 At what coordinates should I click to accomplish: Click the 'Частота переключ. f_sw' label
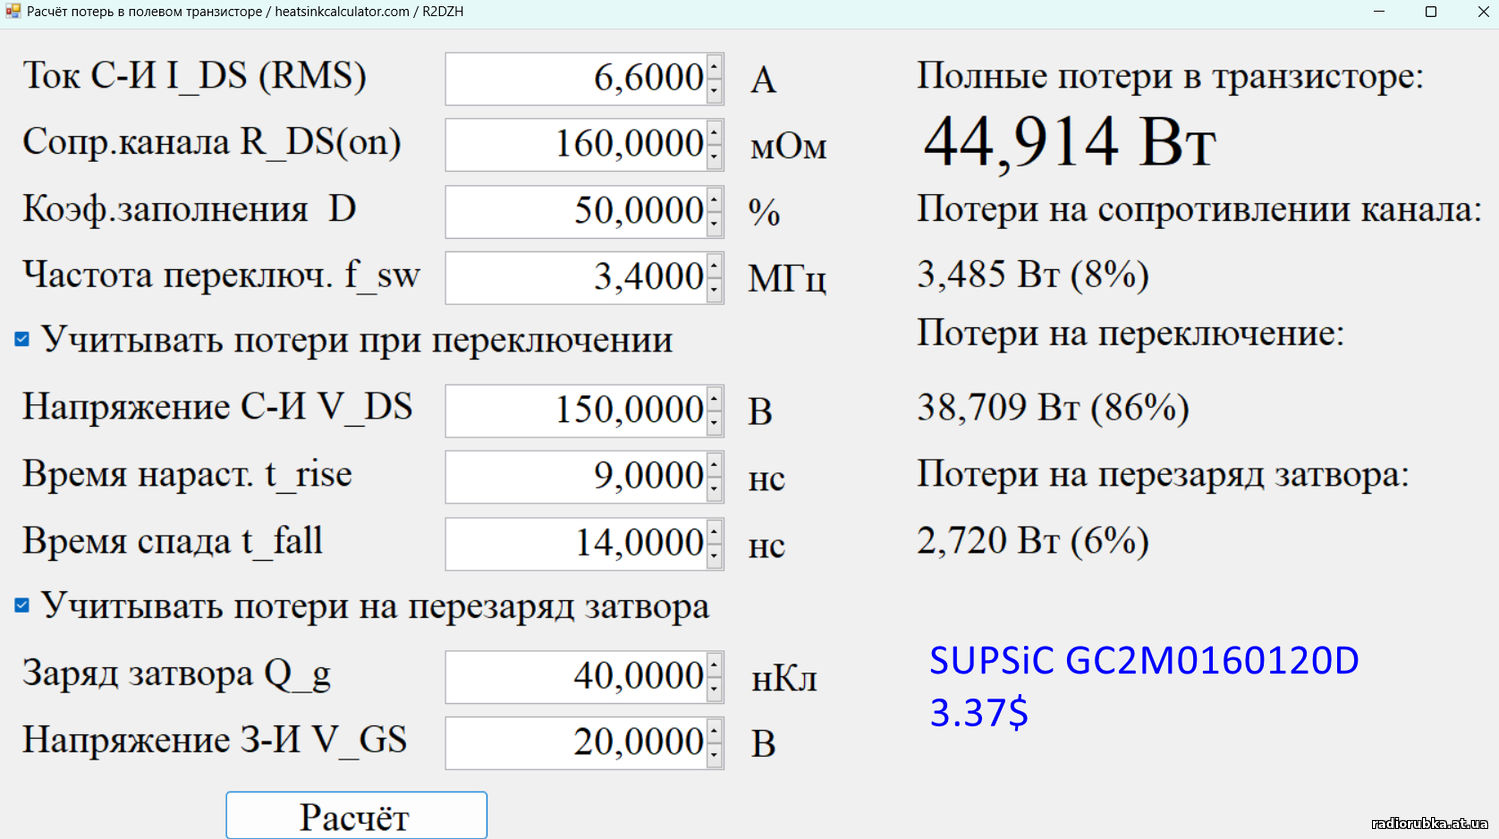tap(221, 275)
